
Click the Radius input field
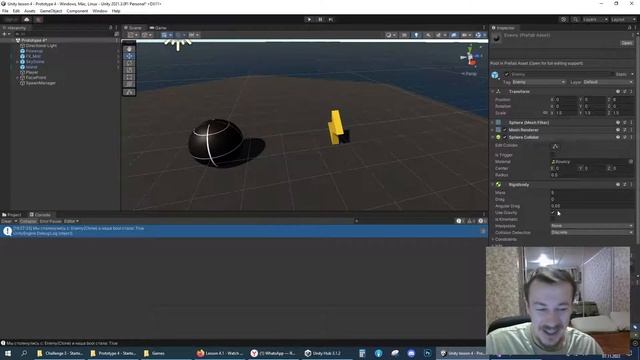click(592, 175)
